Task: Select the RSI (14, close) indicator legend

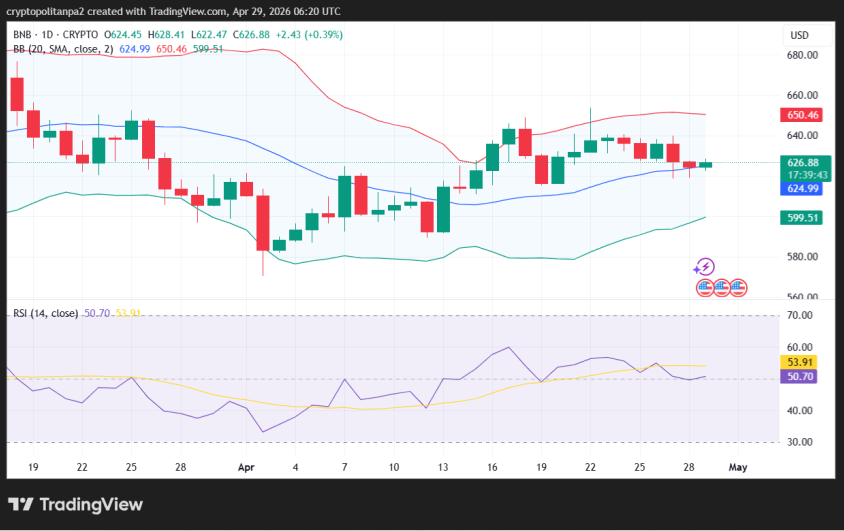Action: coord(46,313)
